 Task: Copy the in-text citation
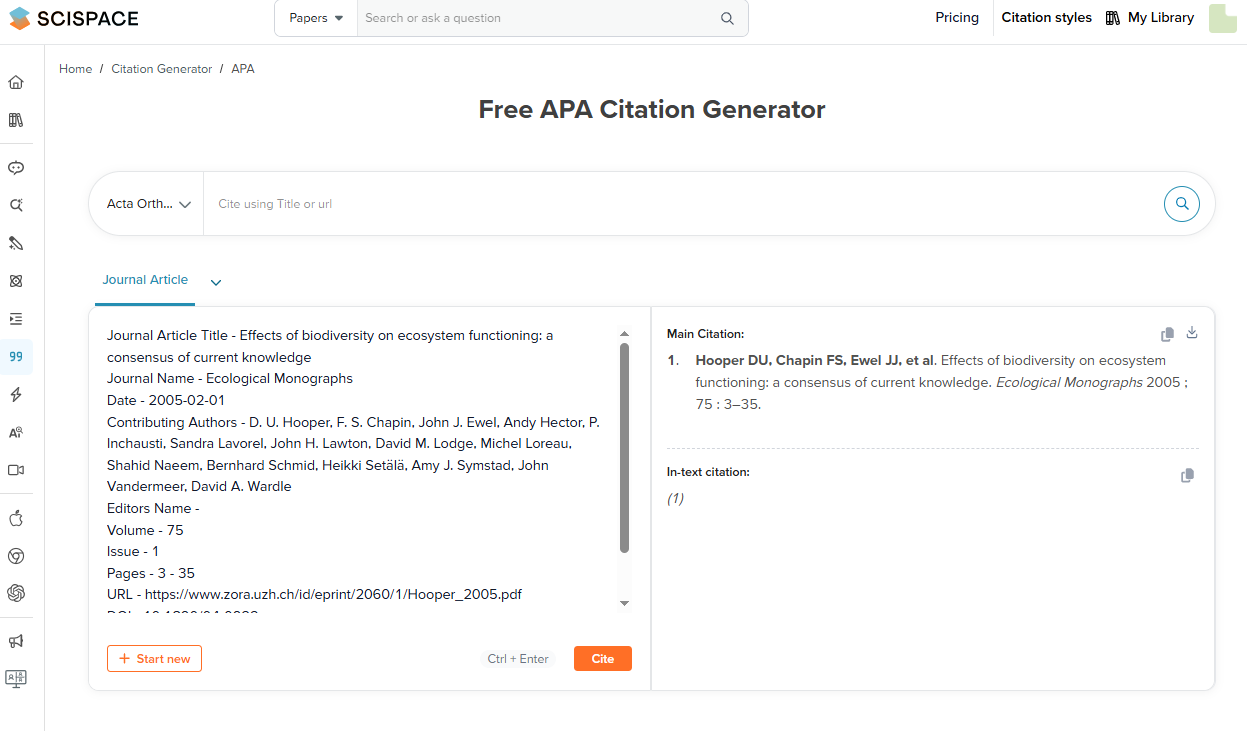pyautogui.click(x=1187, y=475)
